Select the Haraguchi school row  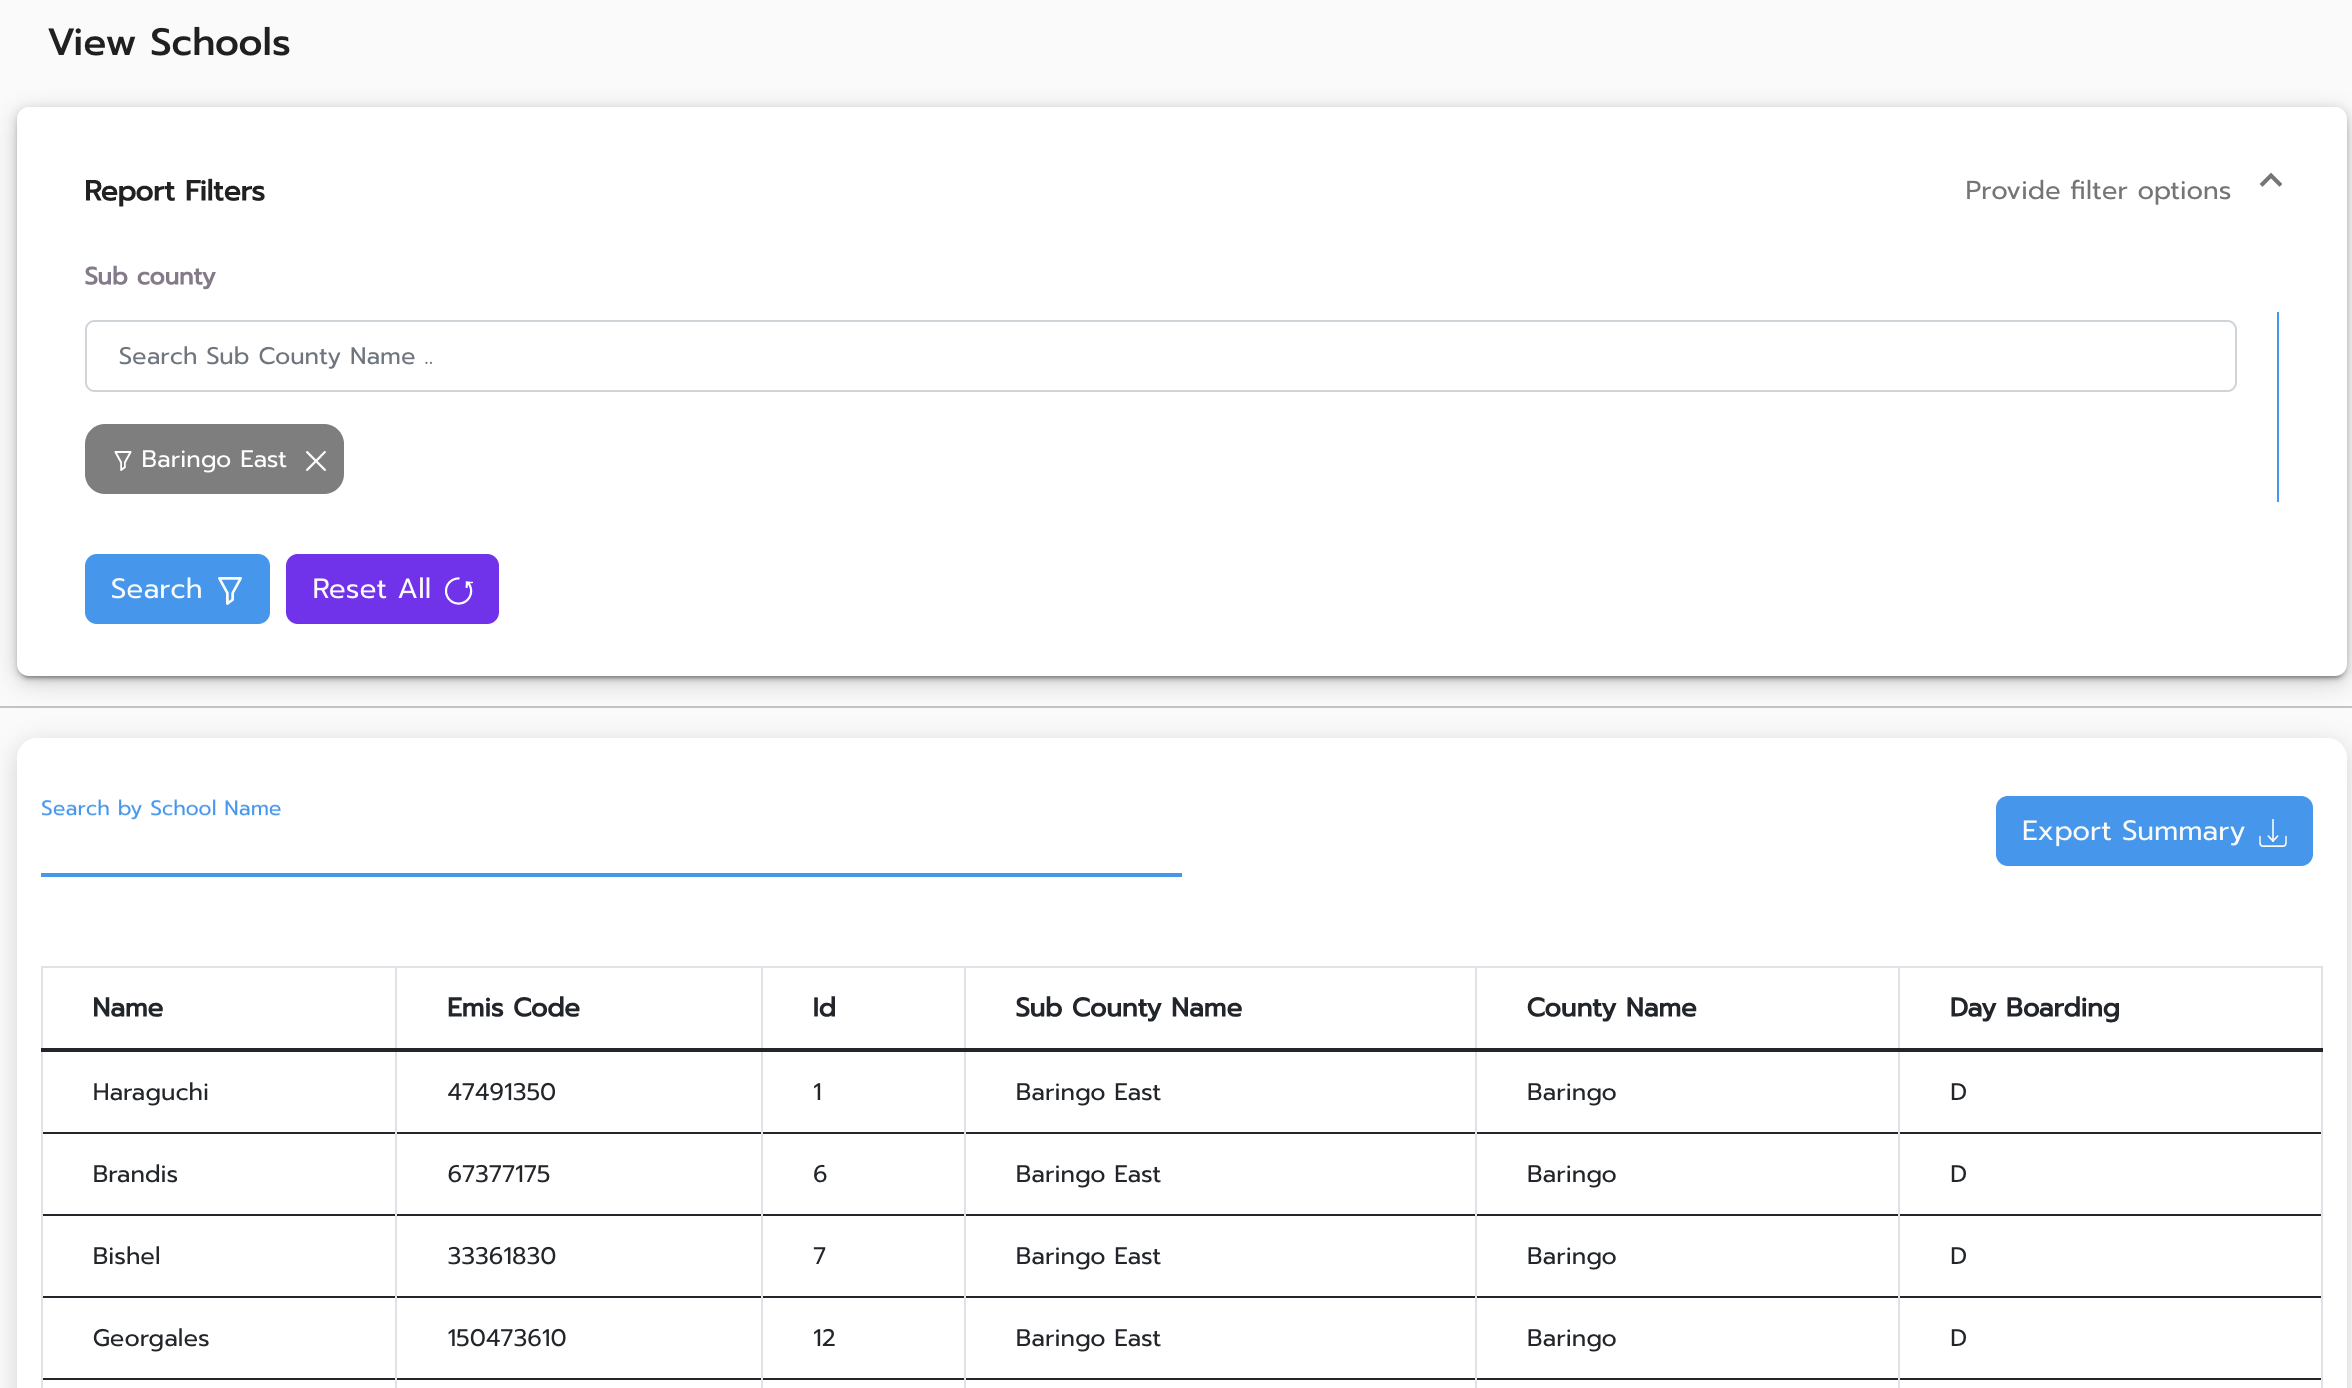(x=151, y=1092)
